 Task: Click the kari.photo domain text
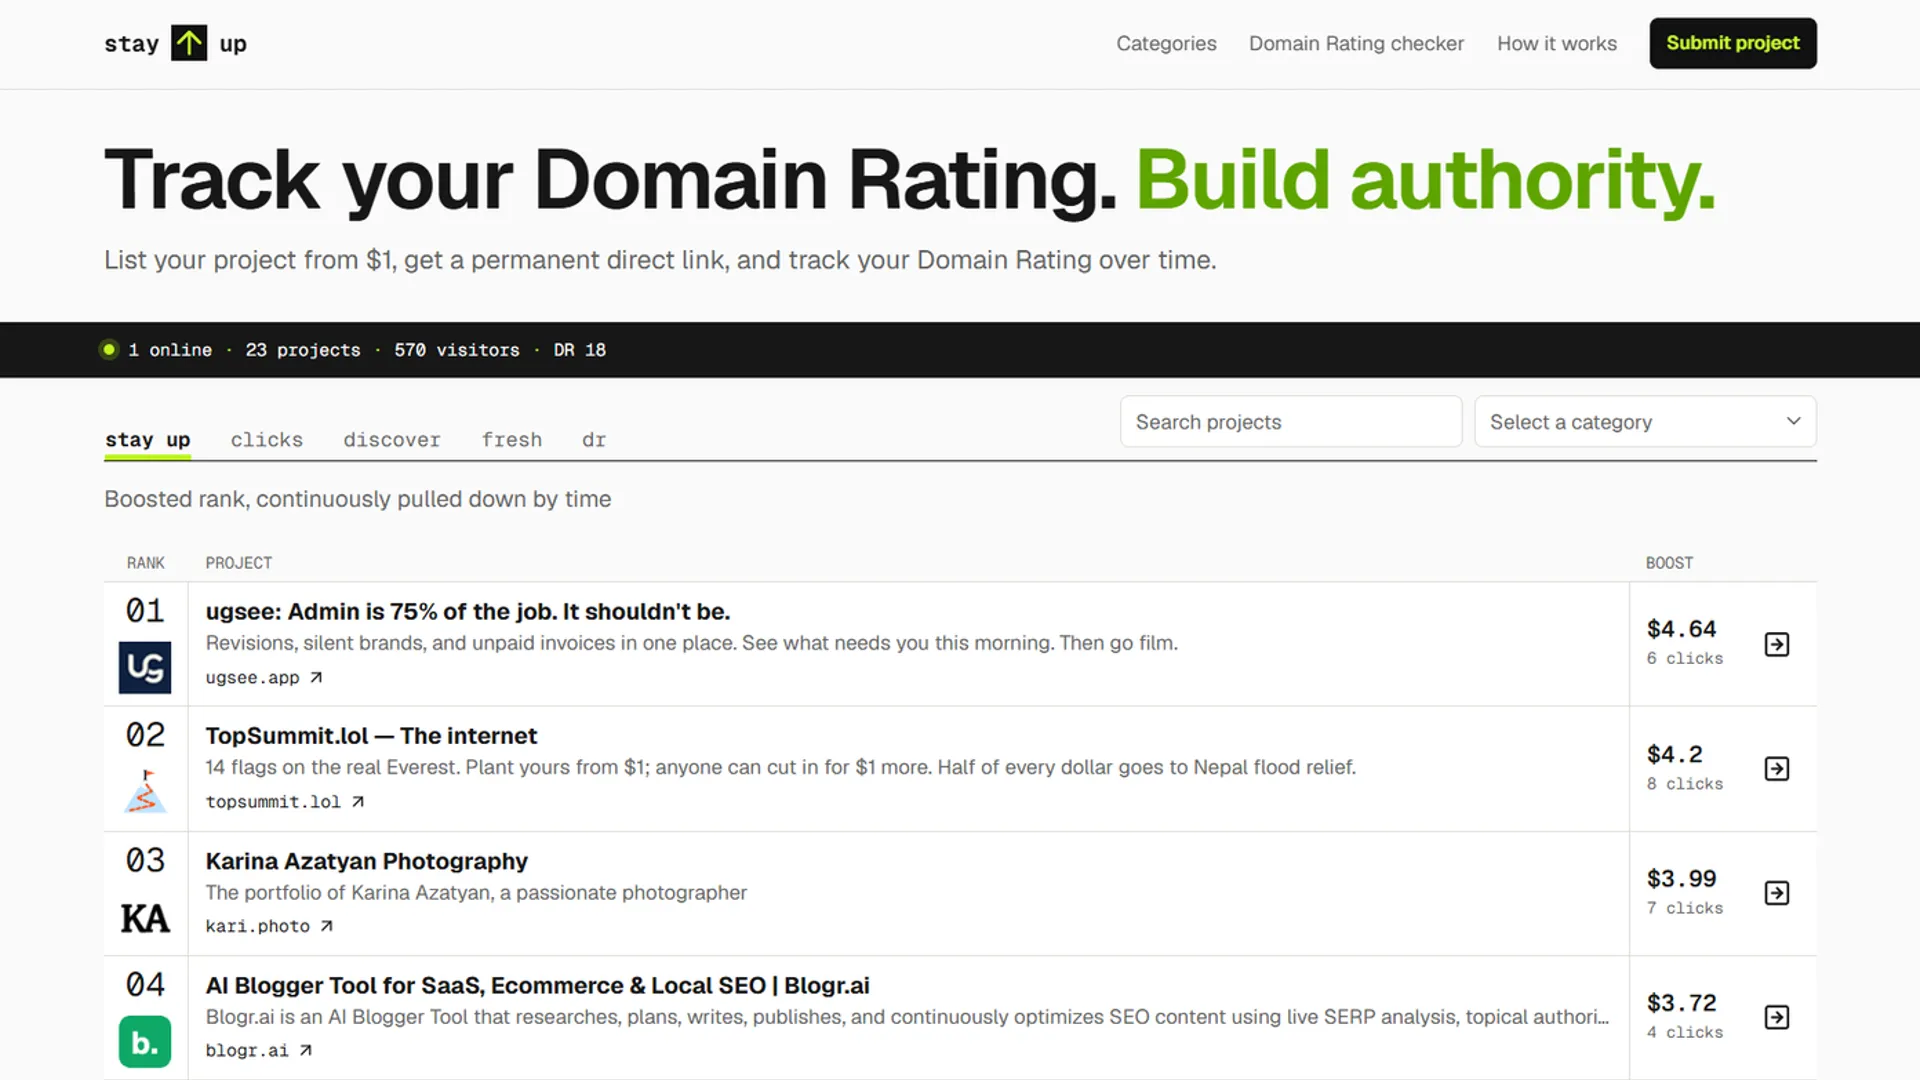pos(257,926)
